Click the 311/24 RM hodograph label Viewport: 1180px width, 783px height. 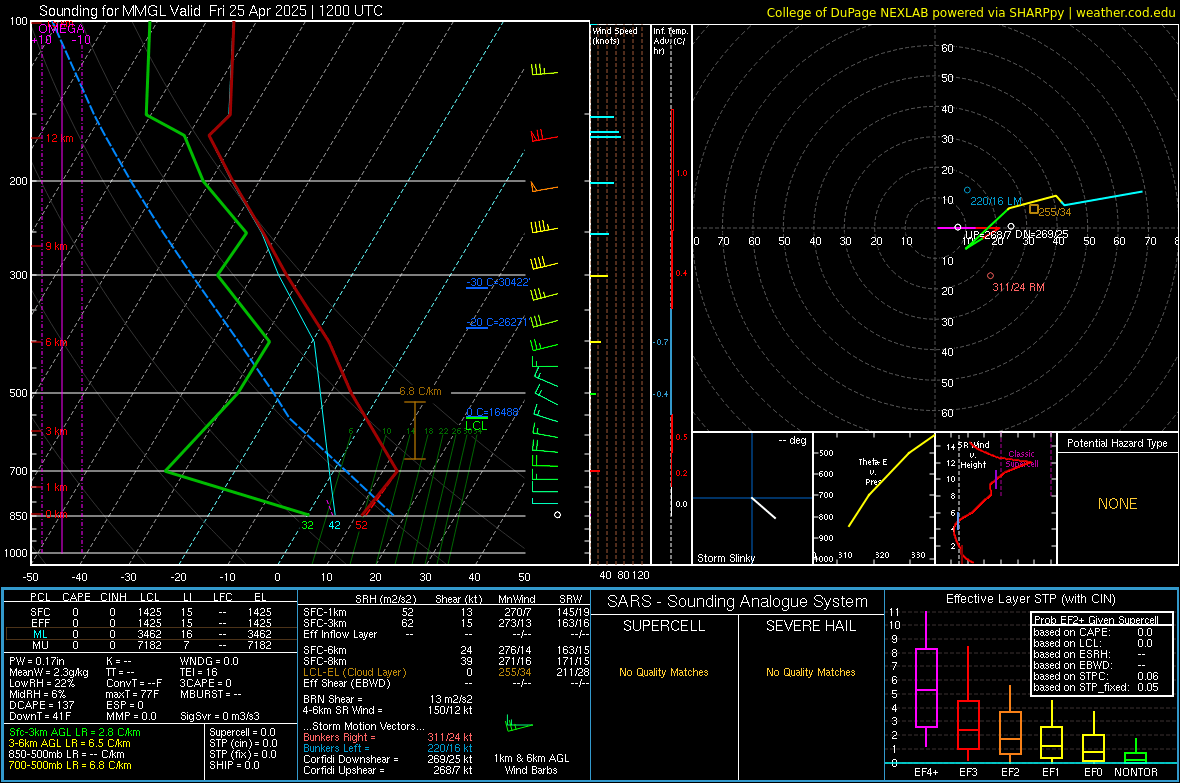tap(1018, 287)
